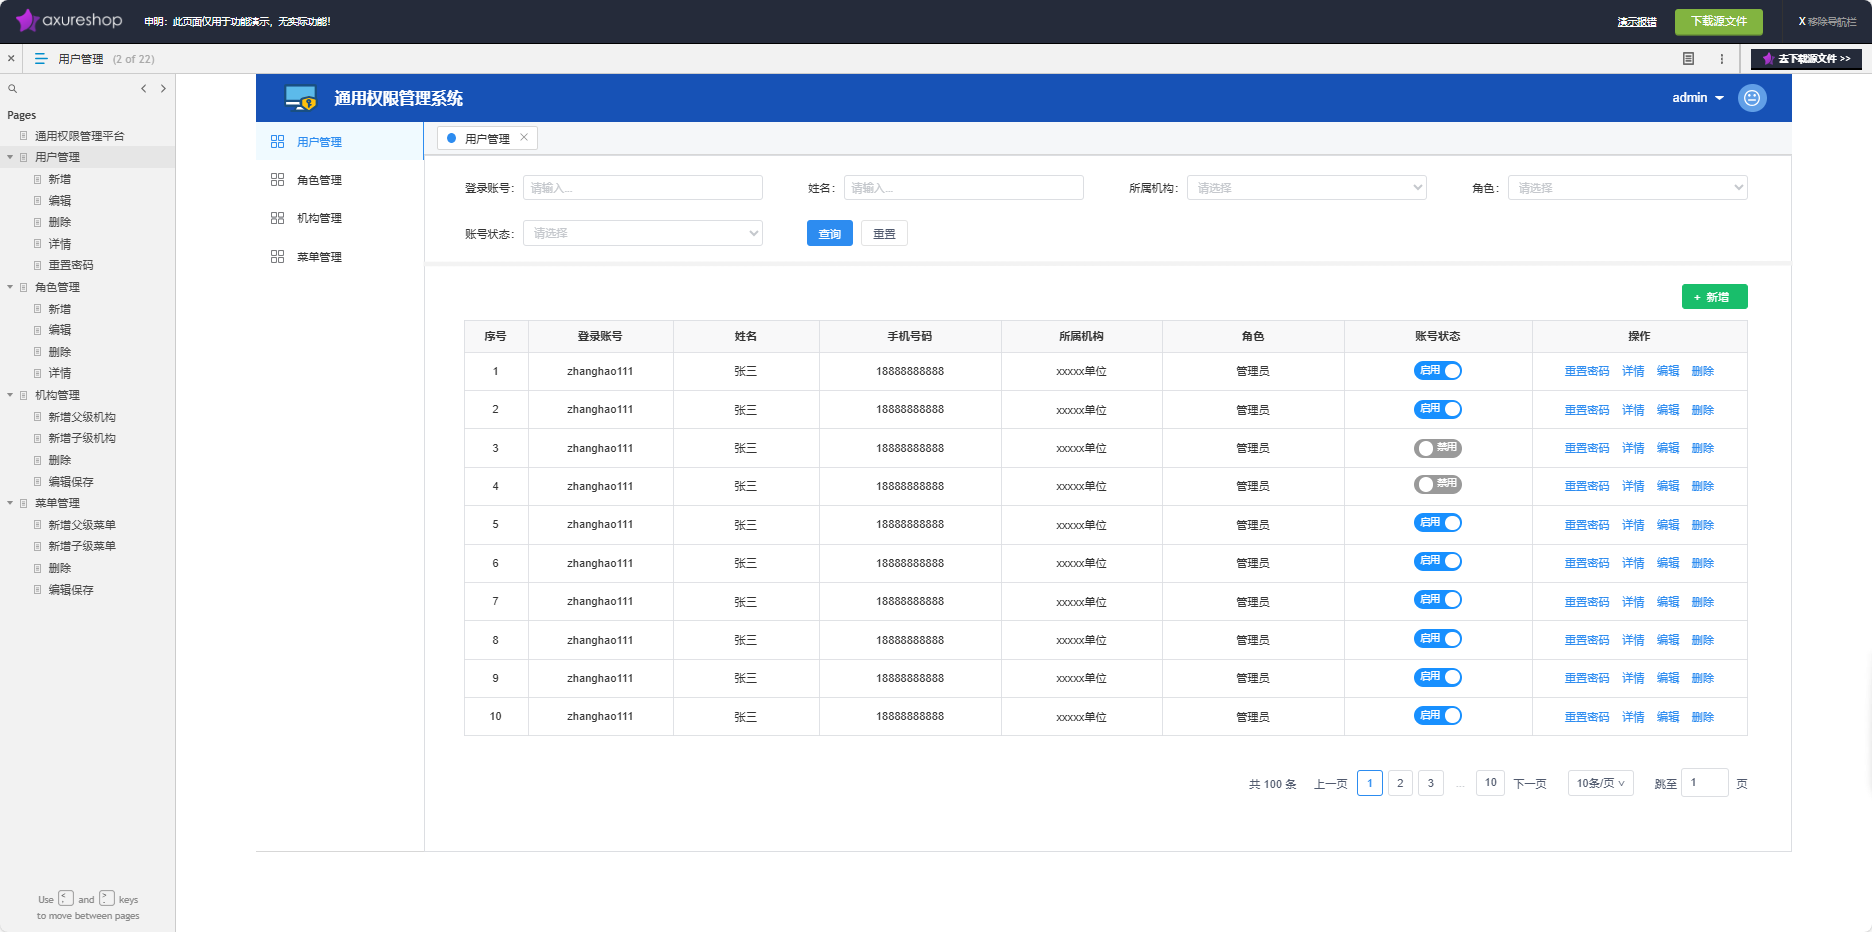Viewport: 1872px width, 932px height.
Task: Collapse the 机构管理 tree node
Action: [10, 395]
